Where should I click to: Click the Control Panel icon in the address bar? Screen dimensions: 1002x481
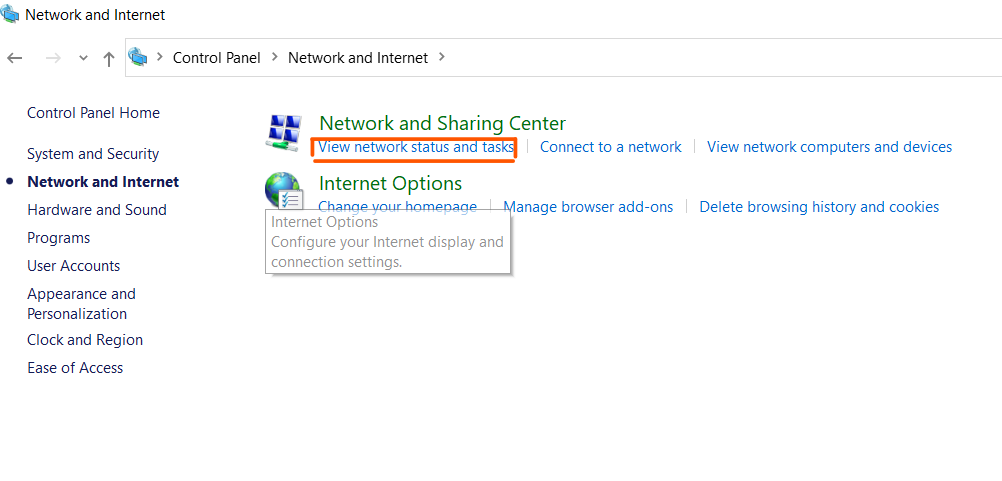(138, 58)
